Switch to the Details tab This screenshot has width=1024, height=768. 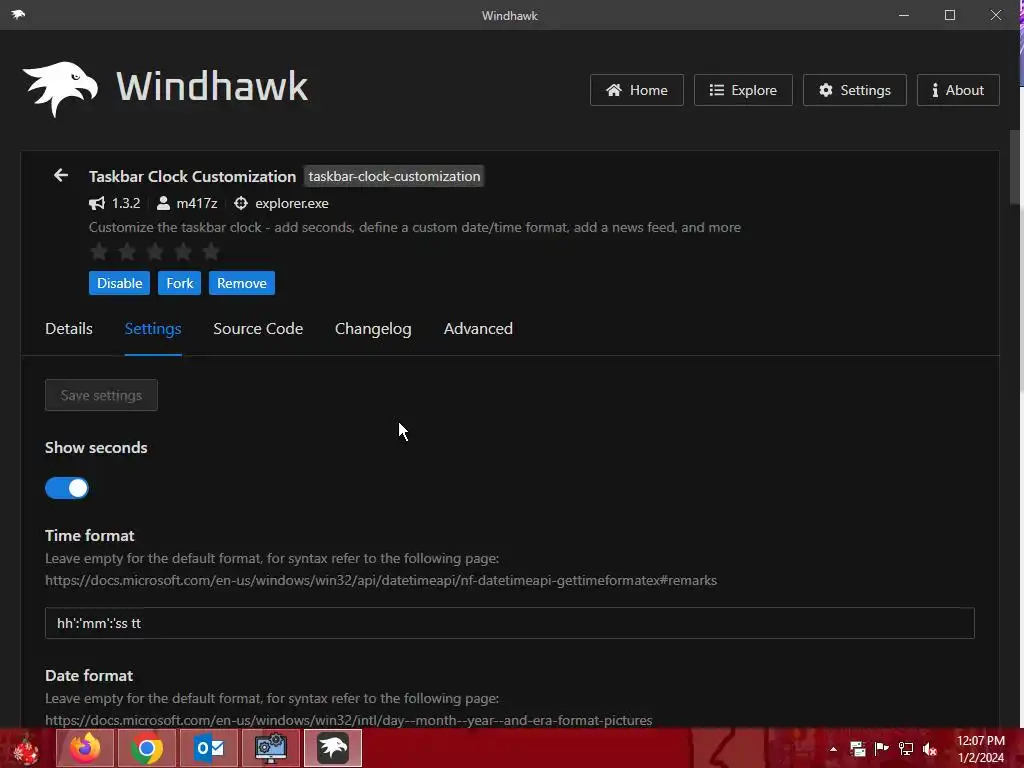[x=69, y=328]
